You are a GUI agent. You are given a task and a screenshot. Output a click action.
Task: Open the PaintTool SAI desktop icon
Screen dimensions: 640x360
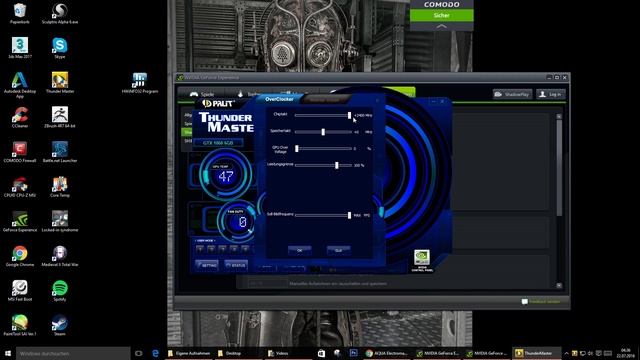click(20, 325)
